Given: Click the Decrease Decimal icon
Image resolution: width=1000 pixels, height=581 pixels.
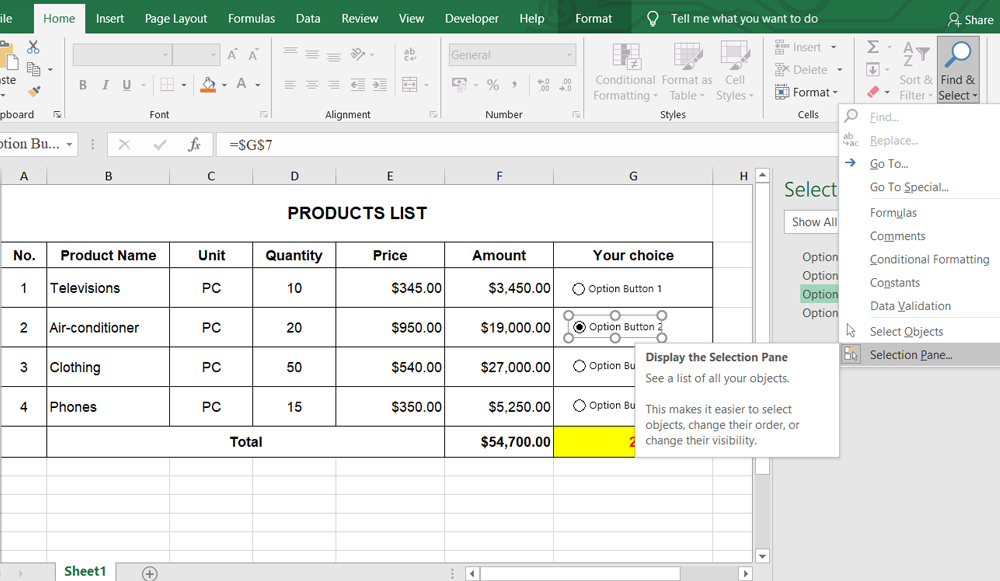Looking at the screenshot, I should click(x=565, y=85).
